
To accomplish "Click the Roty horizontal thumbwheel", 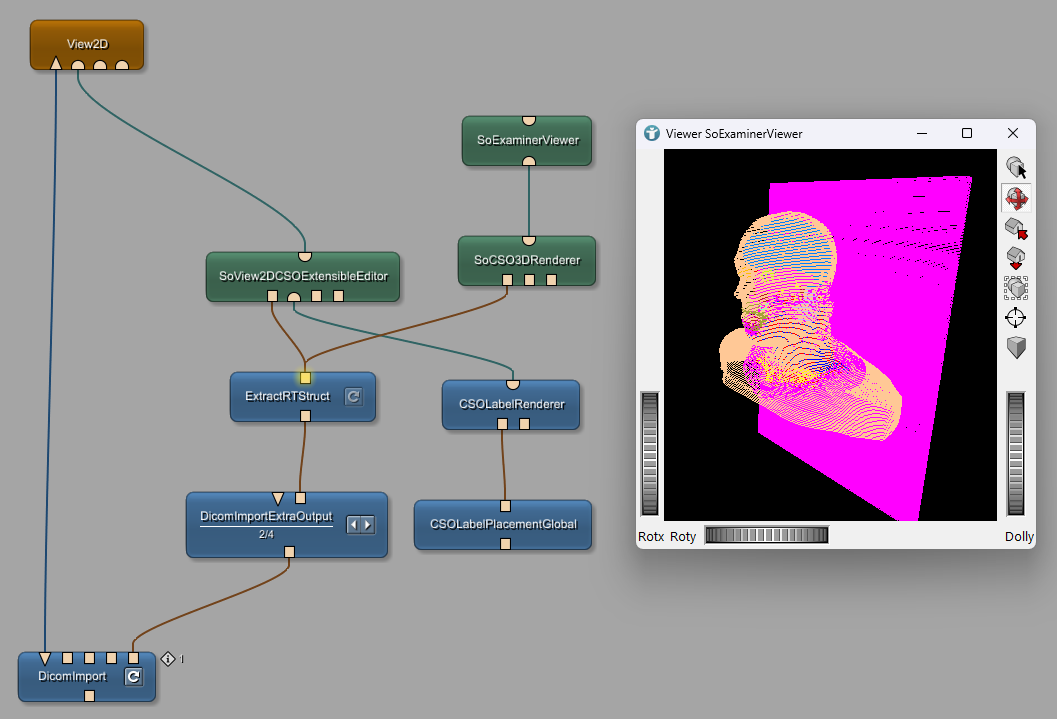I will 766,535.
